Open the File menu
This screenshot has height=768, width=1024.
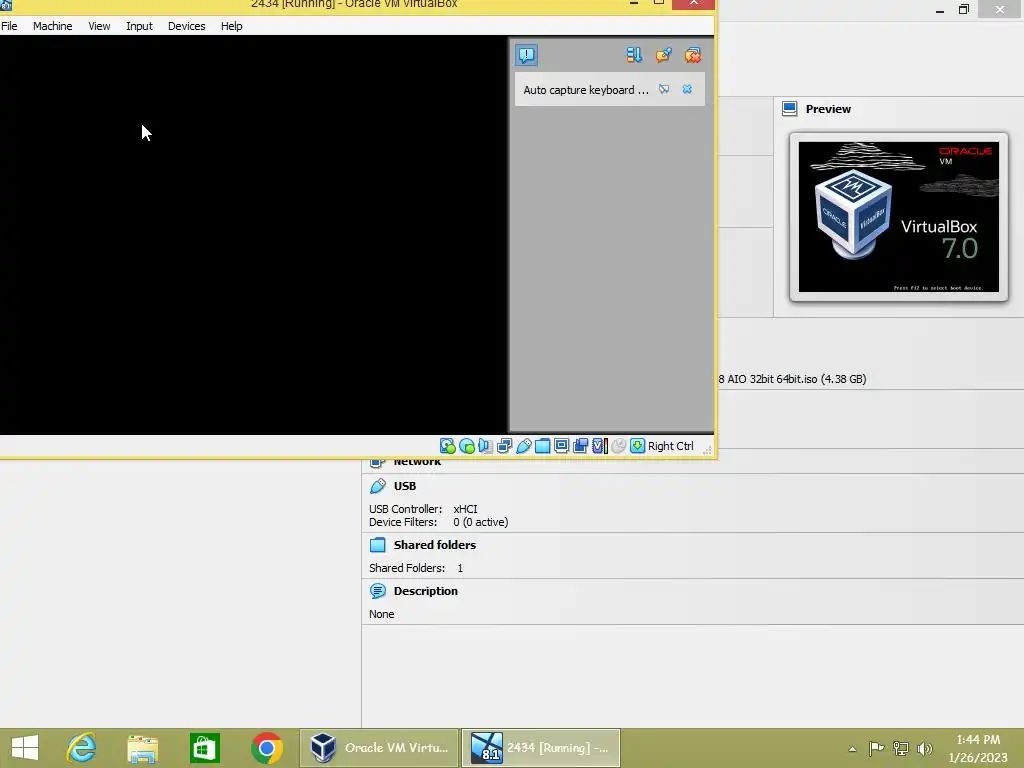tap(9, 26)
